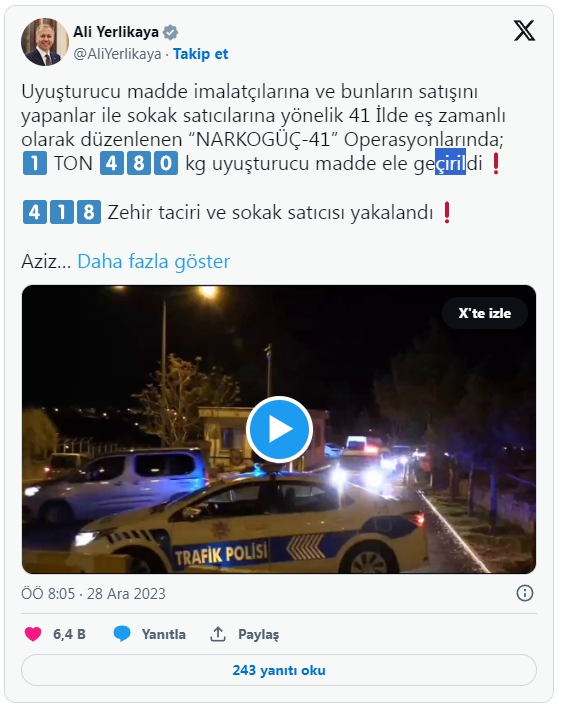Open the @AliYerlikaya handle
The image size is (562, 708).
tap(117, 54)
